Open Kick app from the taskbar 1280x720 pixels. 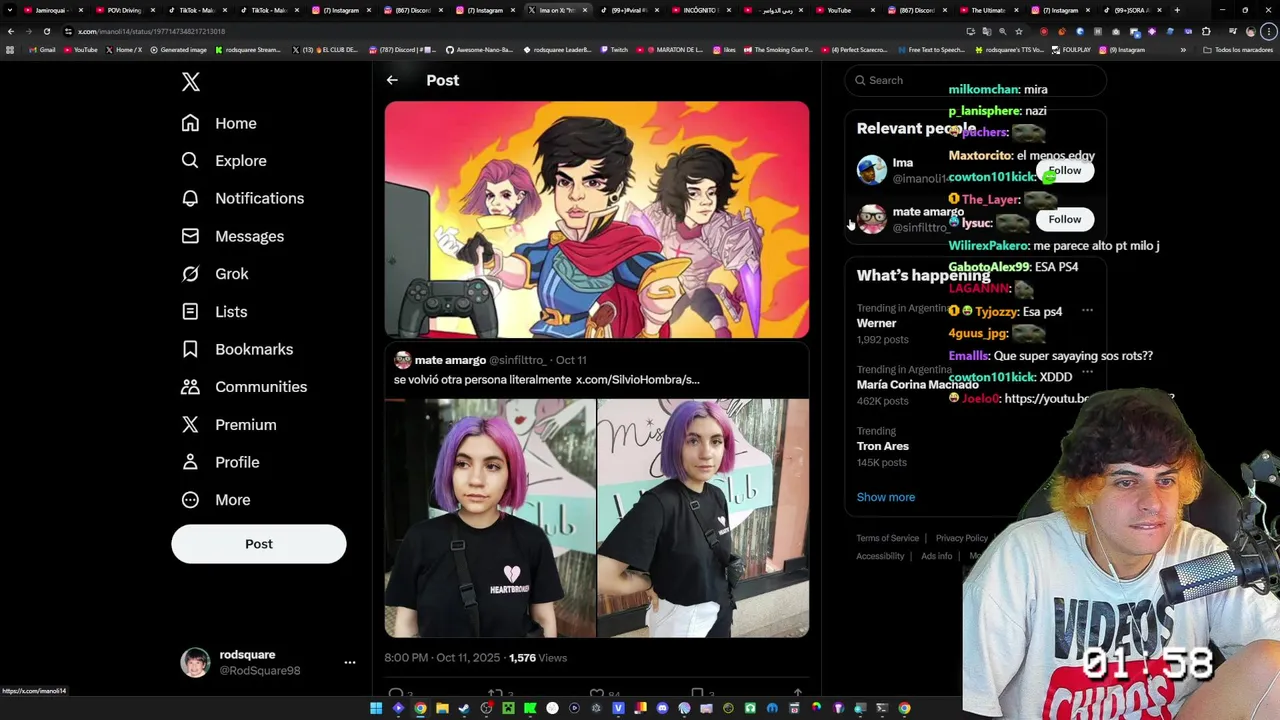click(530, 708)
